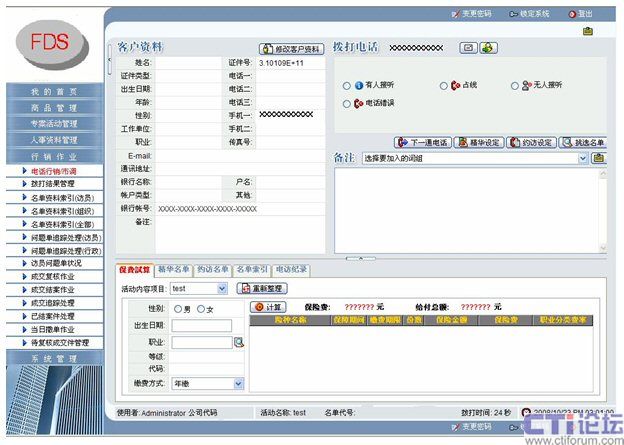Click the 更更密码 change password icon
Image resolution: width=624 pixels, height=445 pixels.
tap(454, 14)
